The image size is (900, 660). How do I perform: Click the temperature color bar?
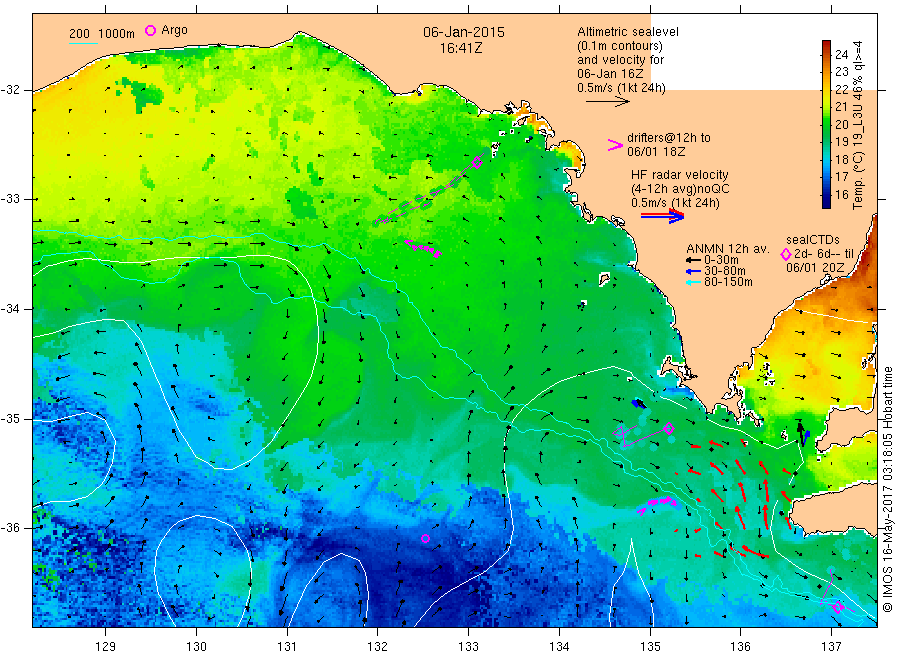pyautogui.click(x=827, y=124)
